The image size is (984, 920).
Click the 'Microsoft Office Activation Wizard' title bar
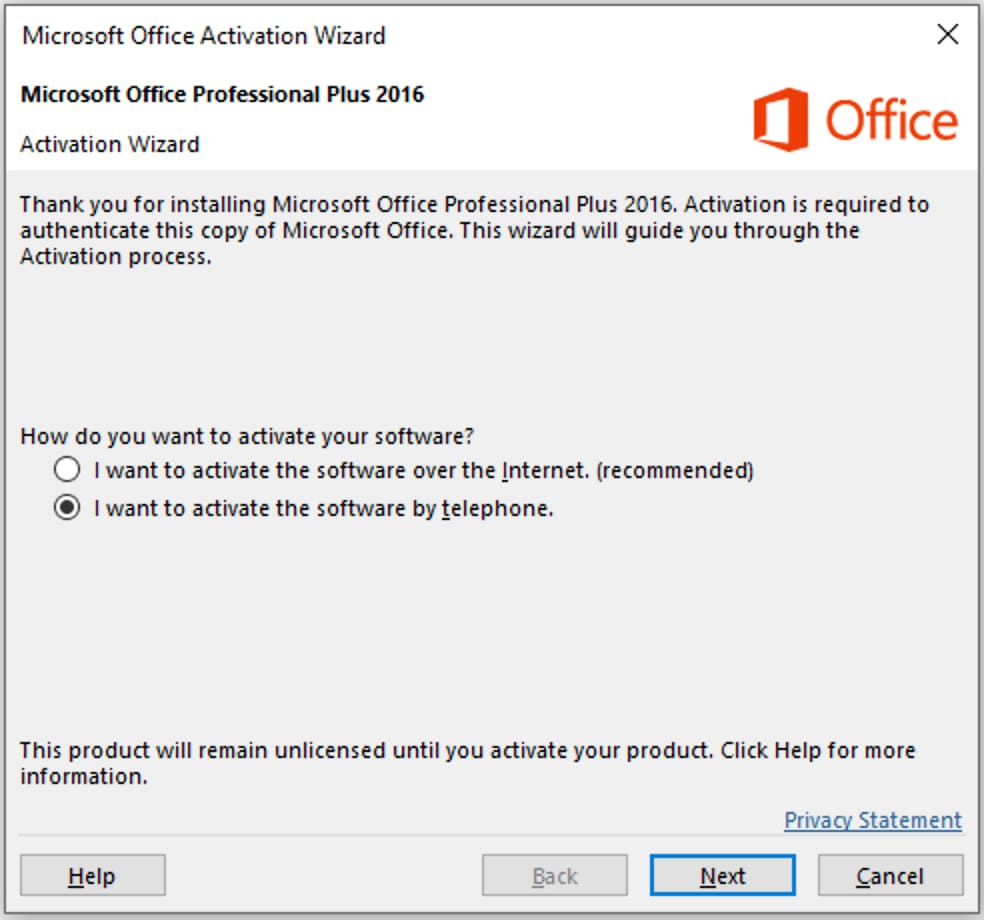tap(204, 36)
